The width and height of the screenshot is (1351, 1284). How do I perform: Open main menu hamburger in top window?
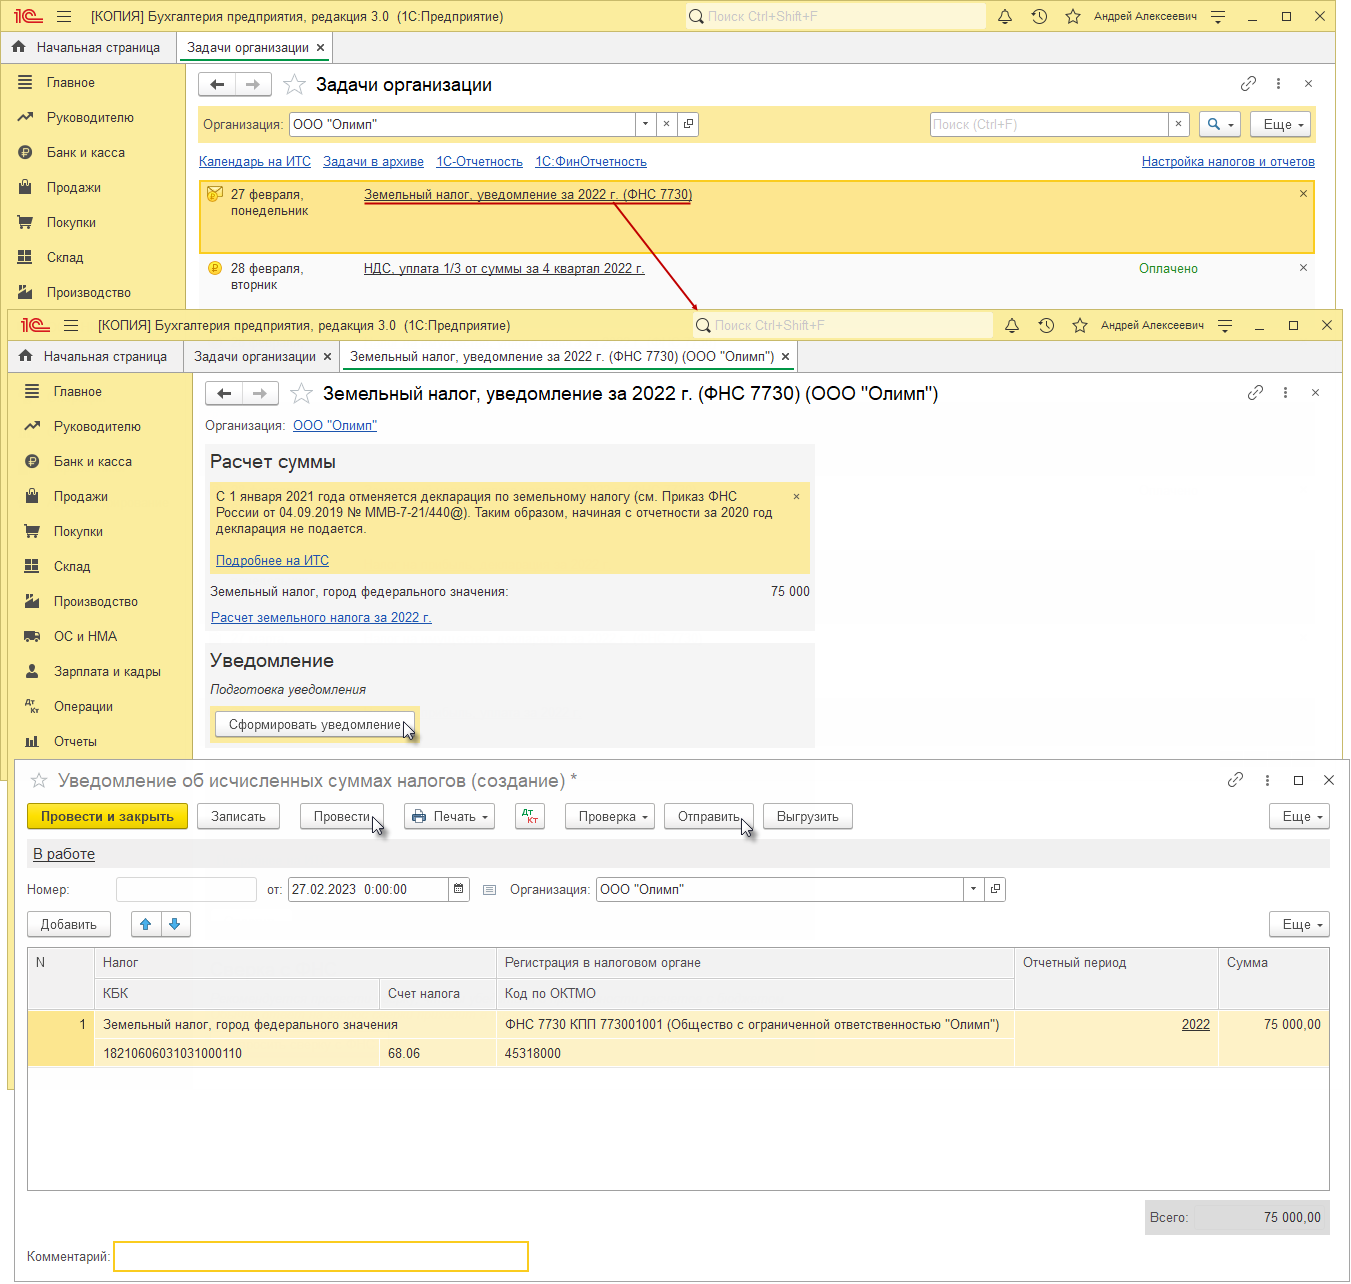click(64, 16)
